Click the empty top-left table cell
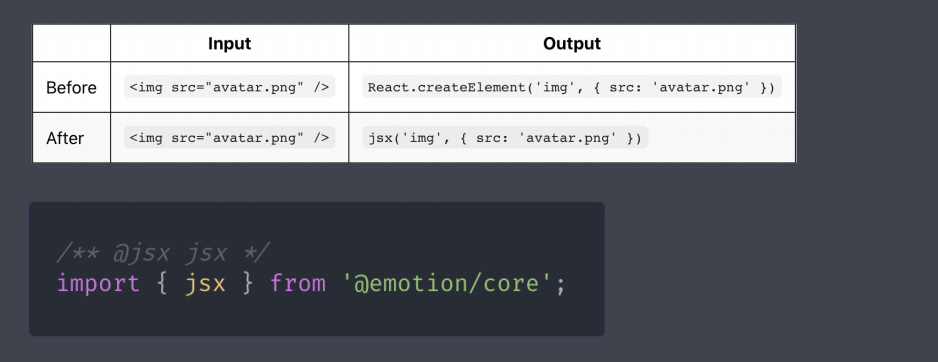 coord(71,43)
